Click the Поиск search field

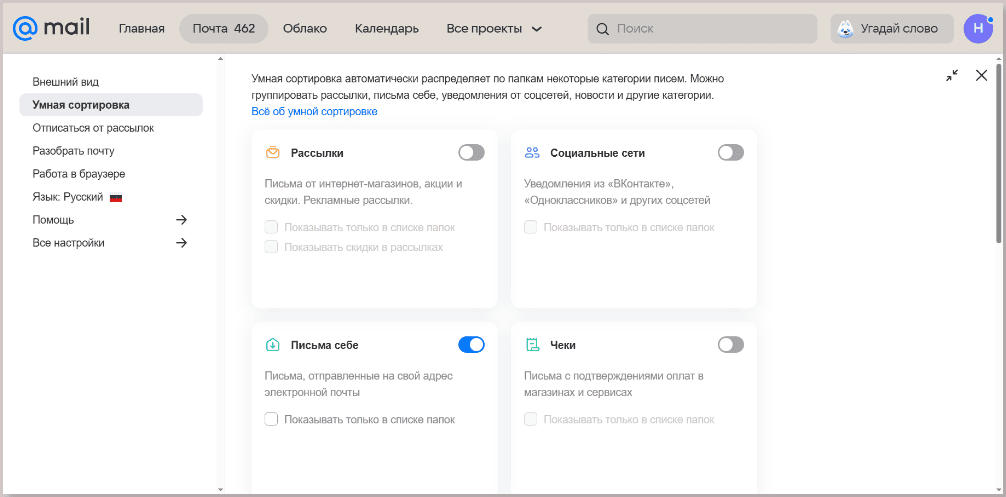coord(703,29)
